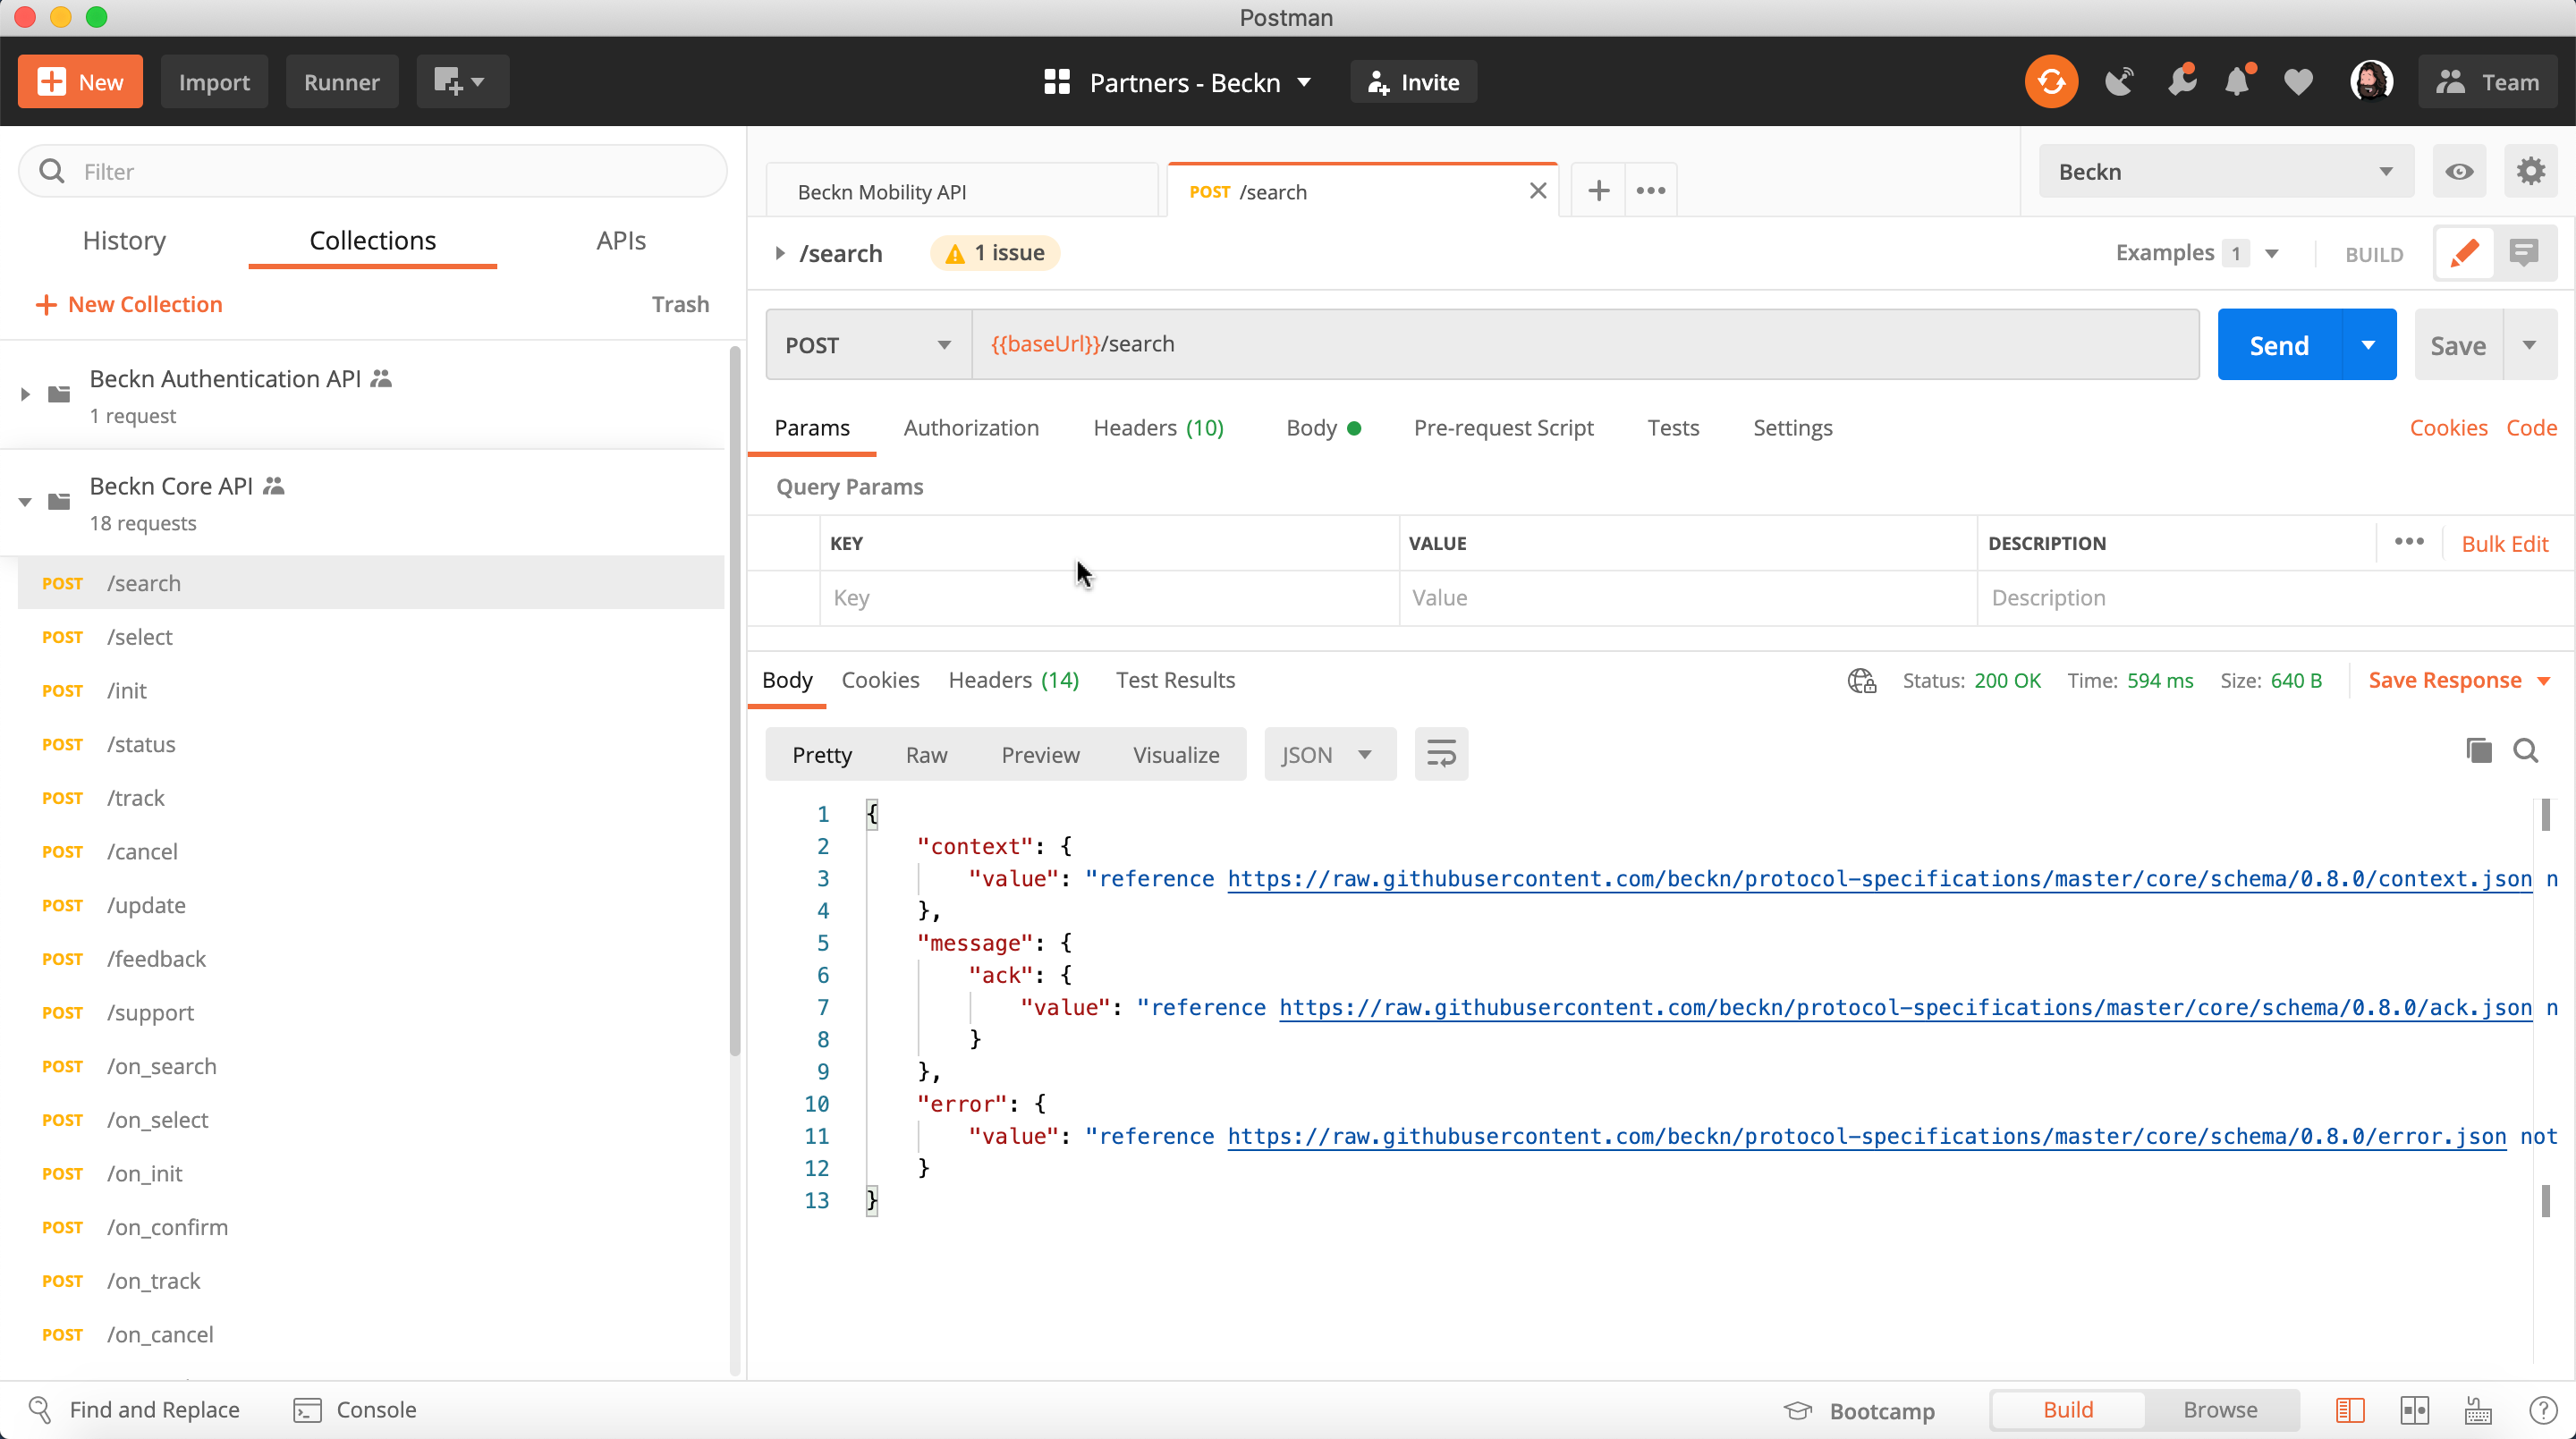Switch to the History tab

coord(124,241)
